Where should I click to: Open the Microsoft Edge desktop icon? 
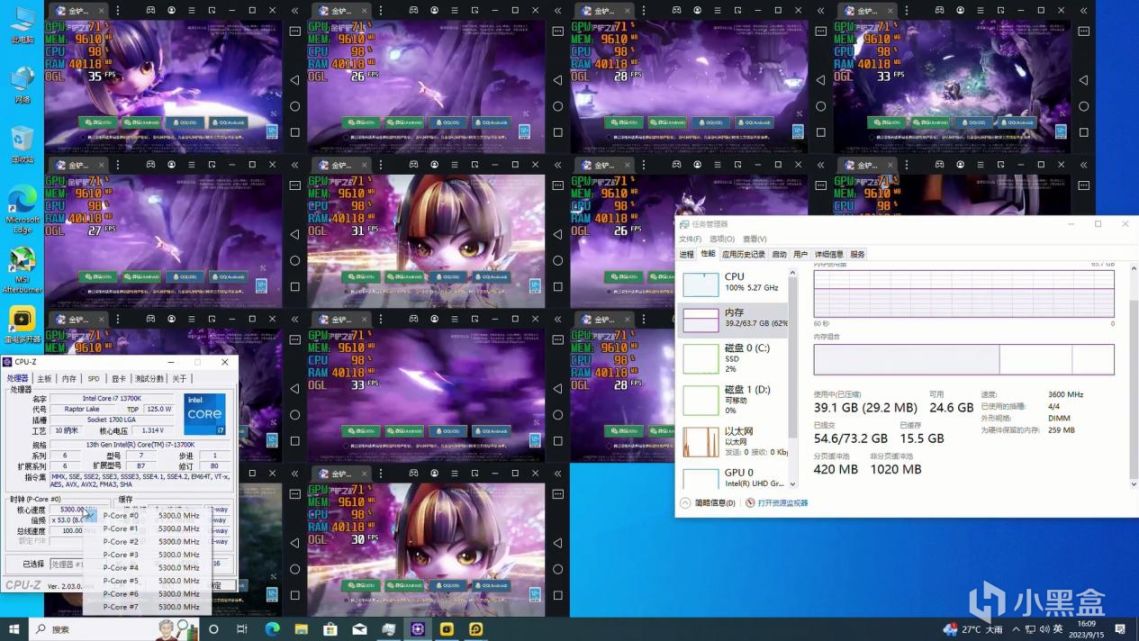tap(22, 210)
